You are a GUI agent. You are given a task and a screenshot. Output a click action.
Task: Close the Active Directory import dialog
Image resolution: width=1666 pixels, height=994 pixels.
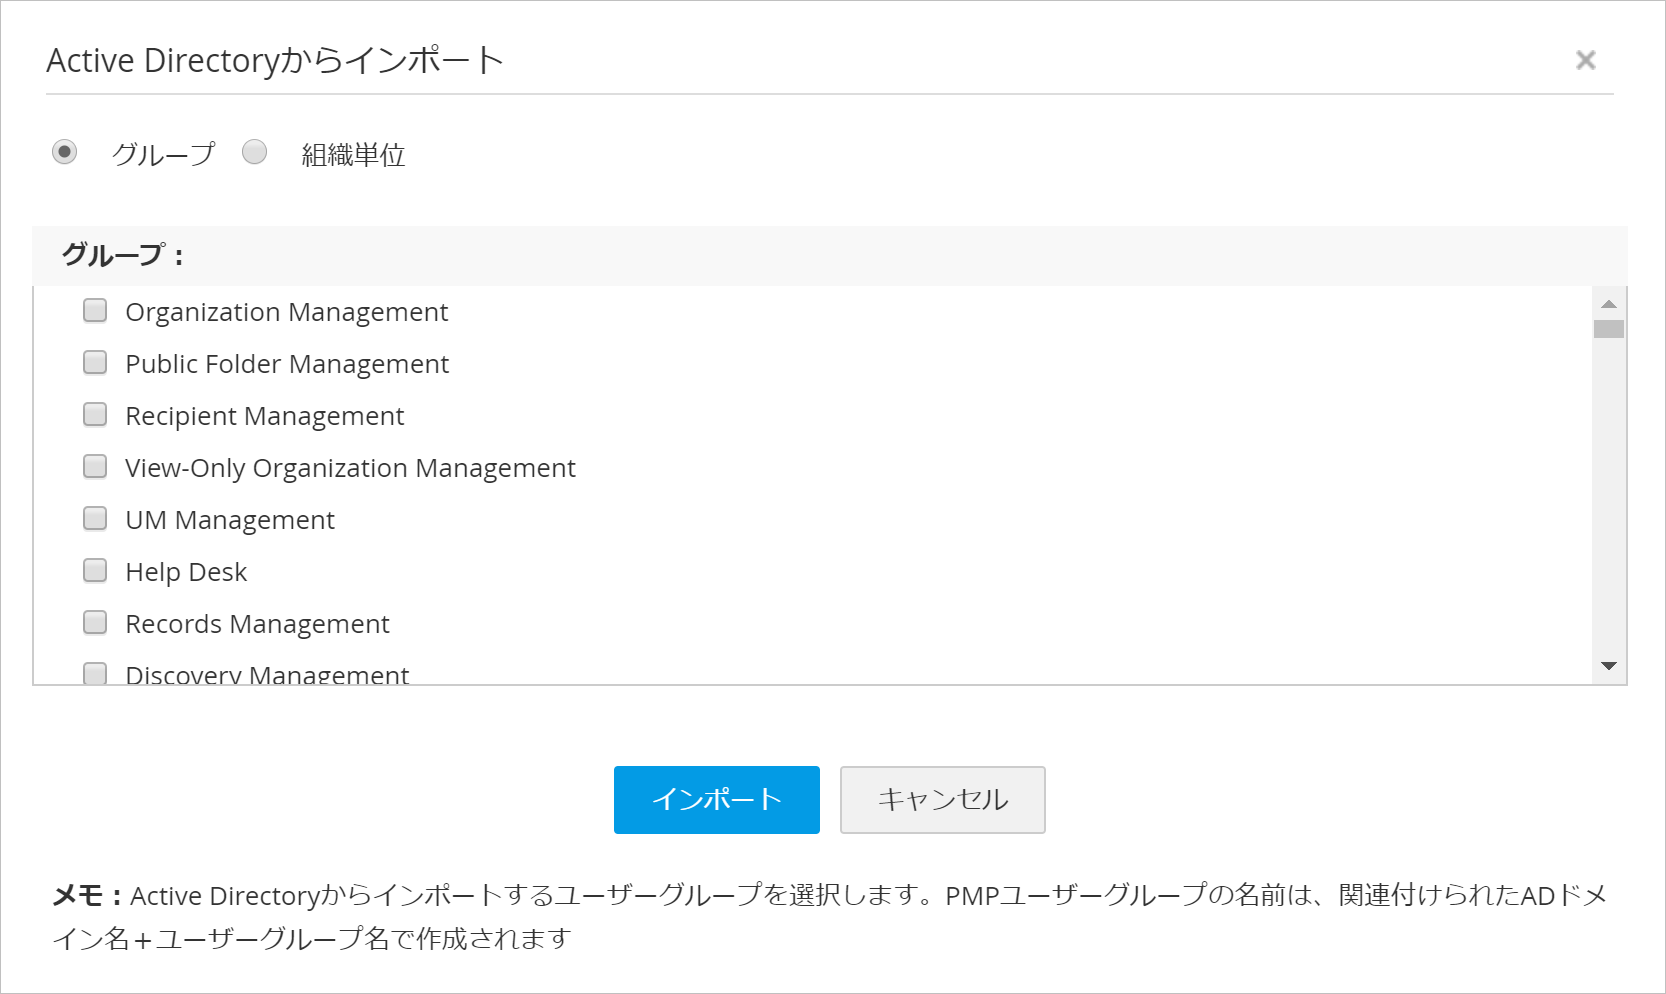click(x=1585, y=60)
